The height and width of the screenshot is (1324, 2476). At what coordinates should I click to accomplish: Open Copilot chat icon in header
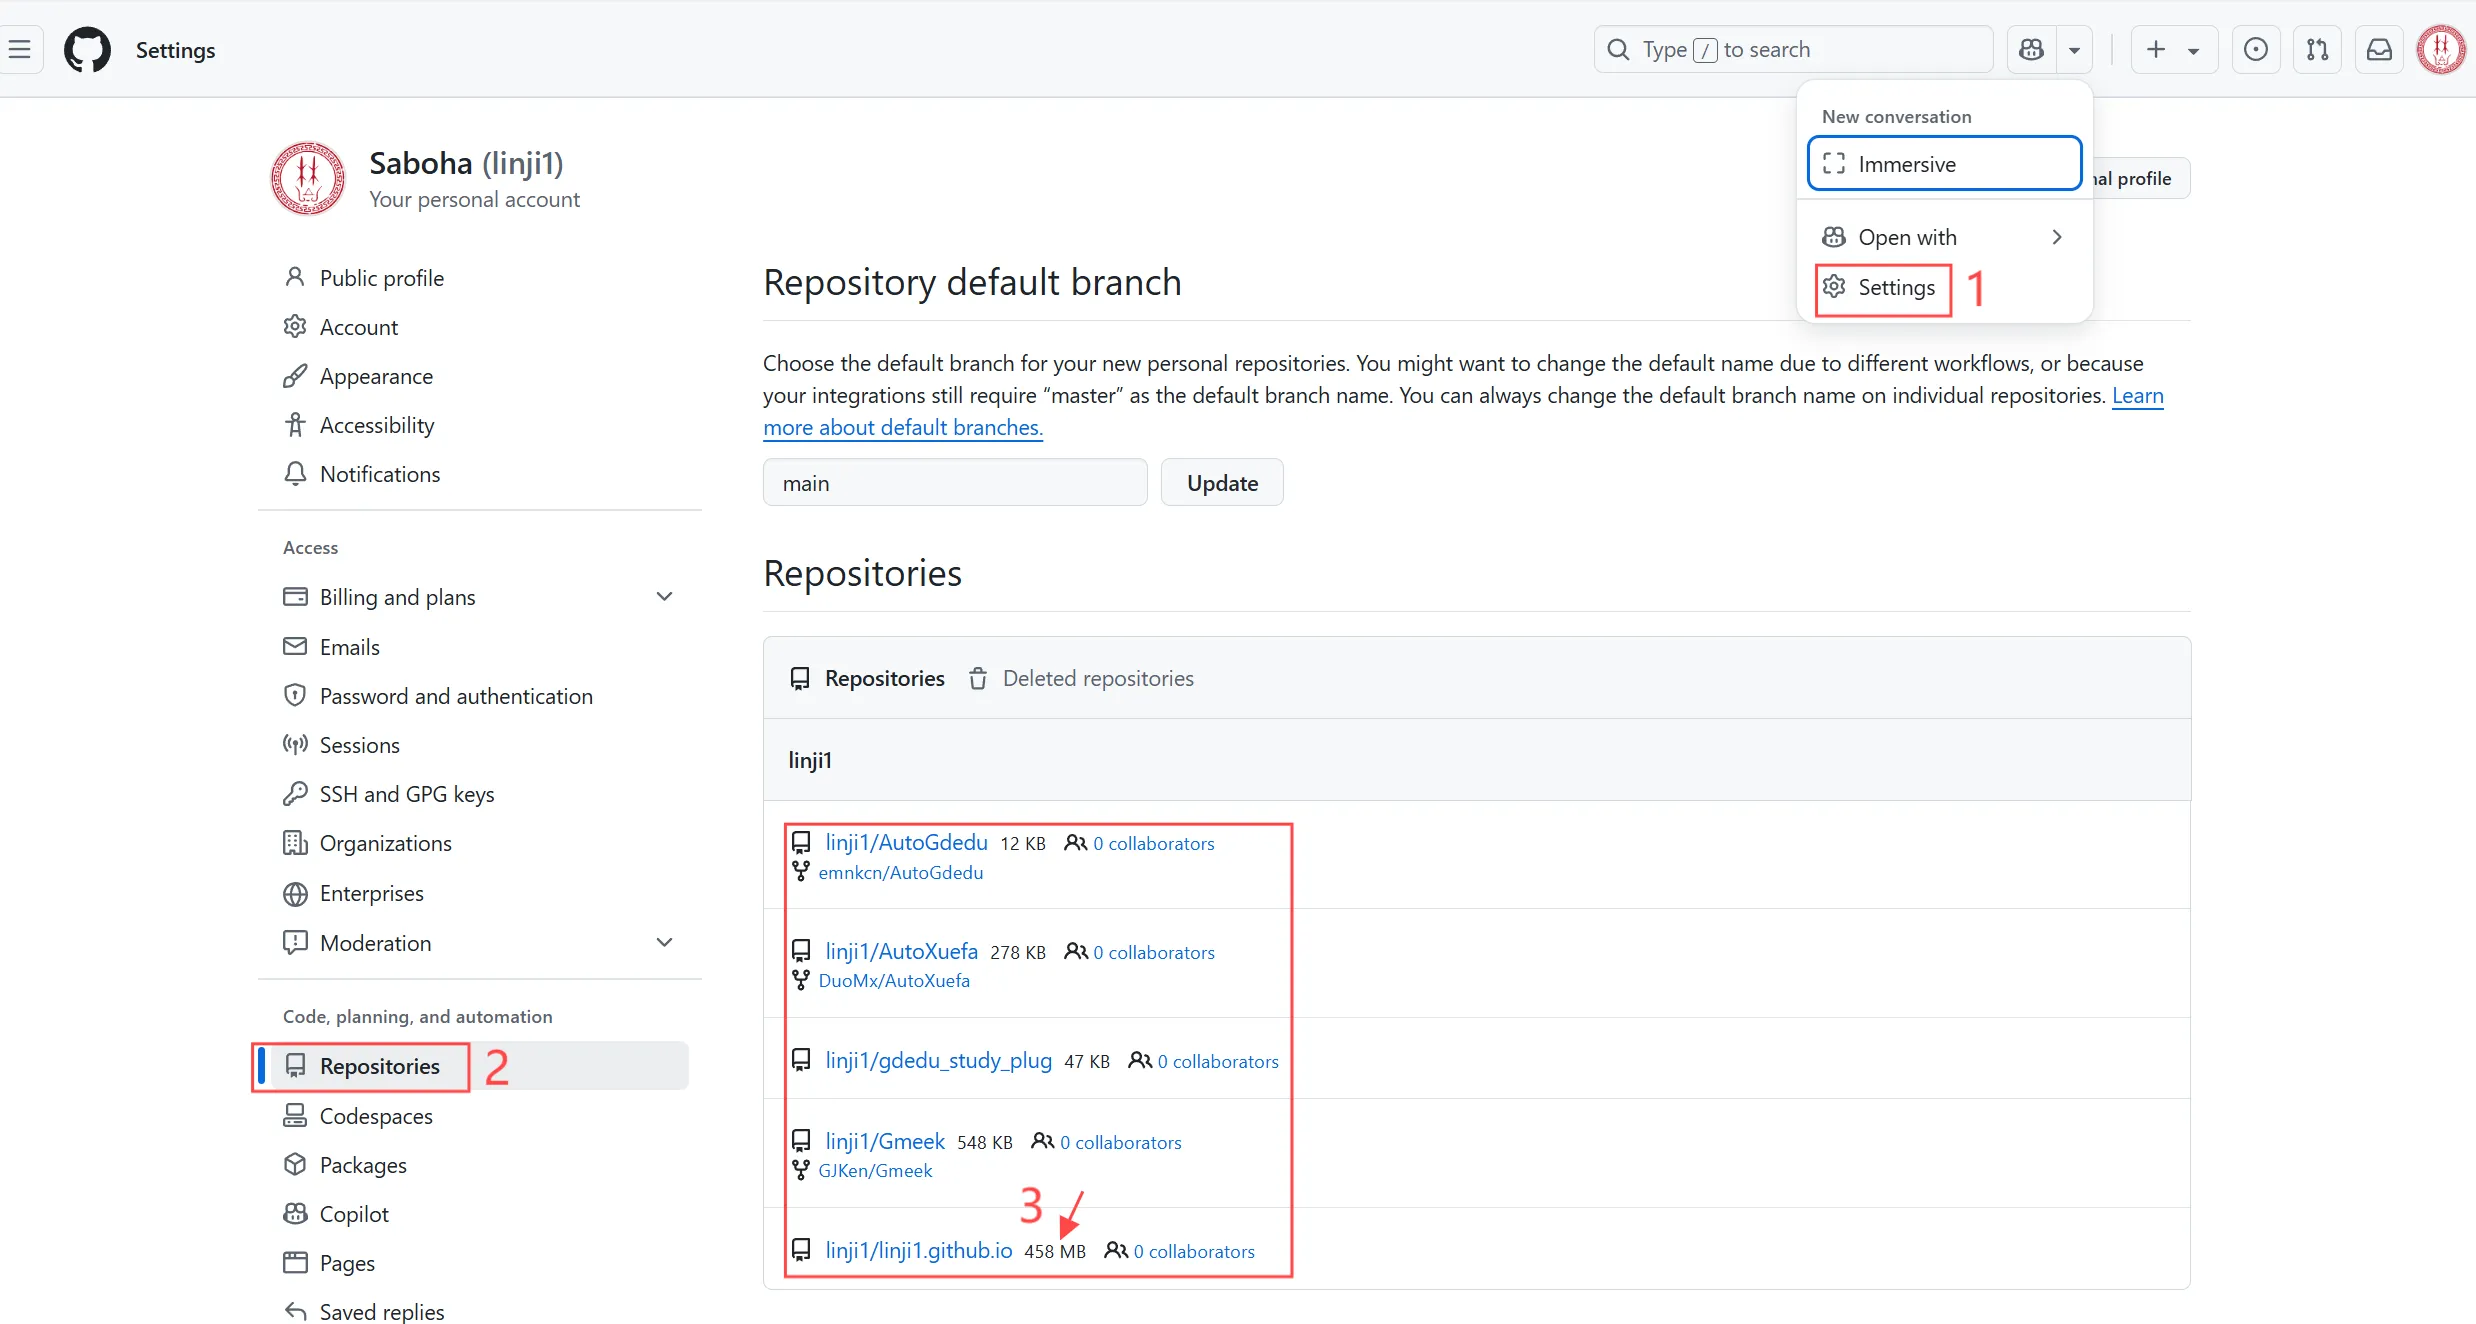(2031, 49)
